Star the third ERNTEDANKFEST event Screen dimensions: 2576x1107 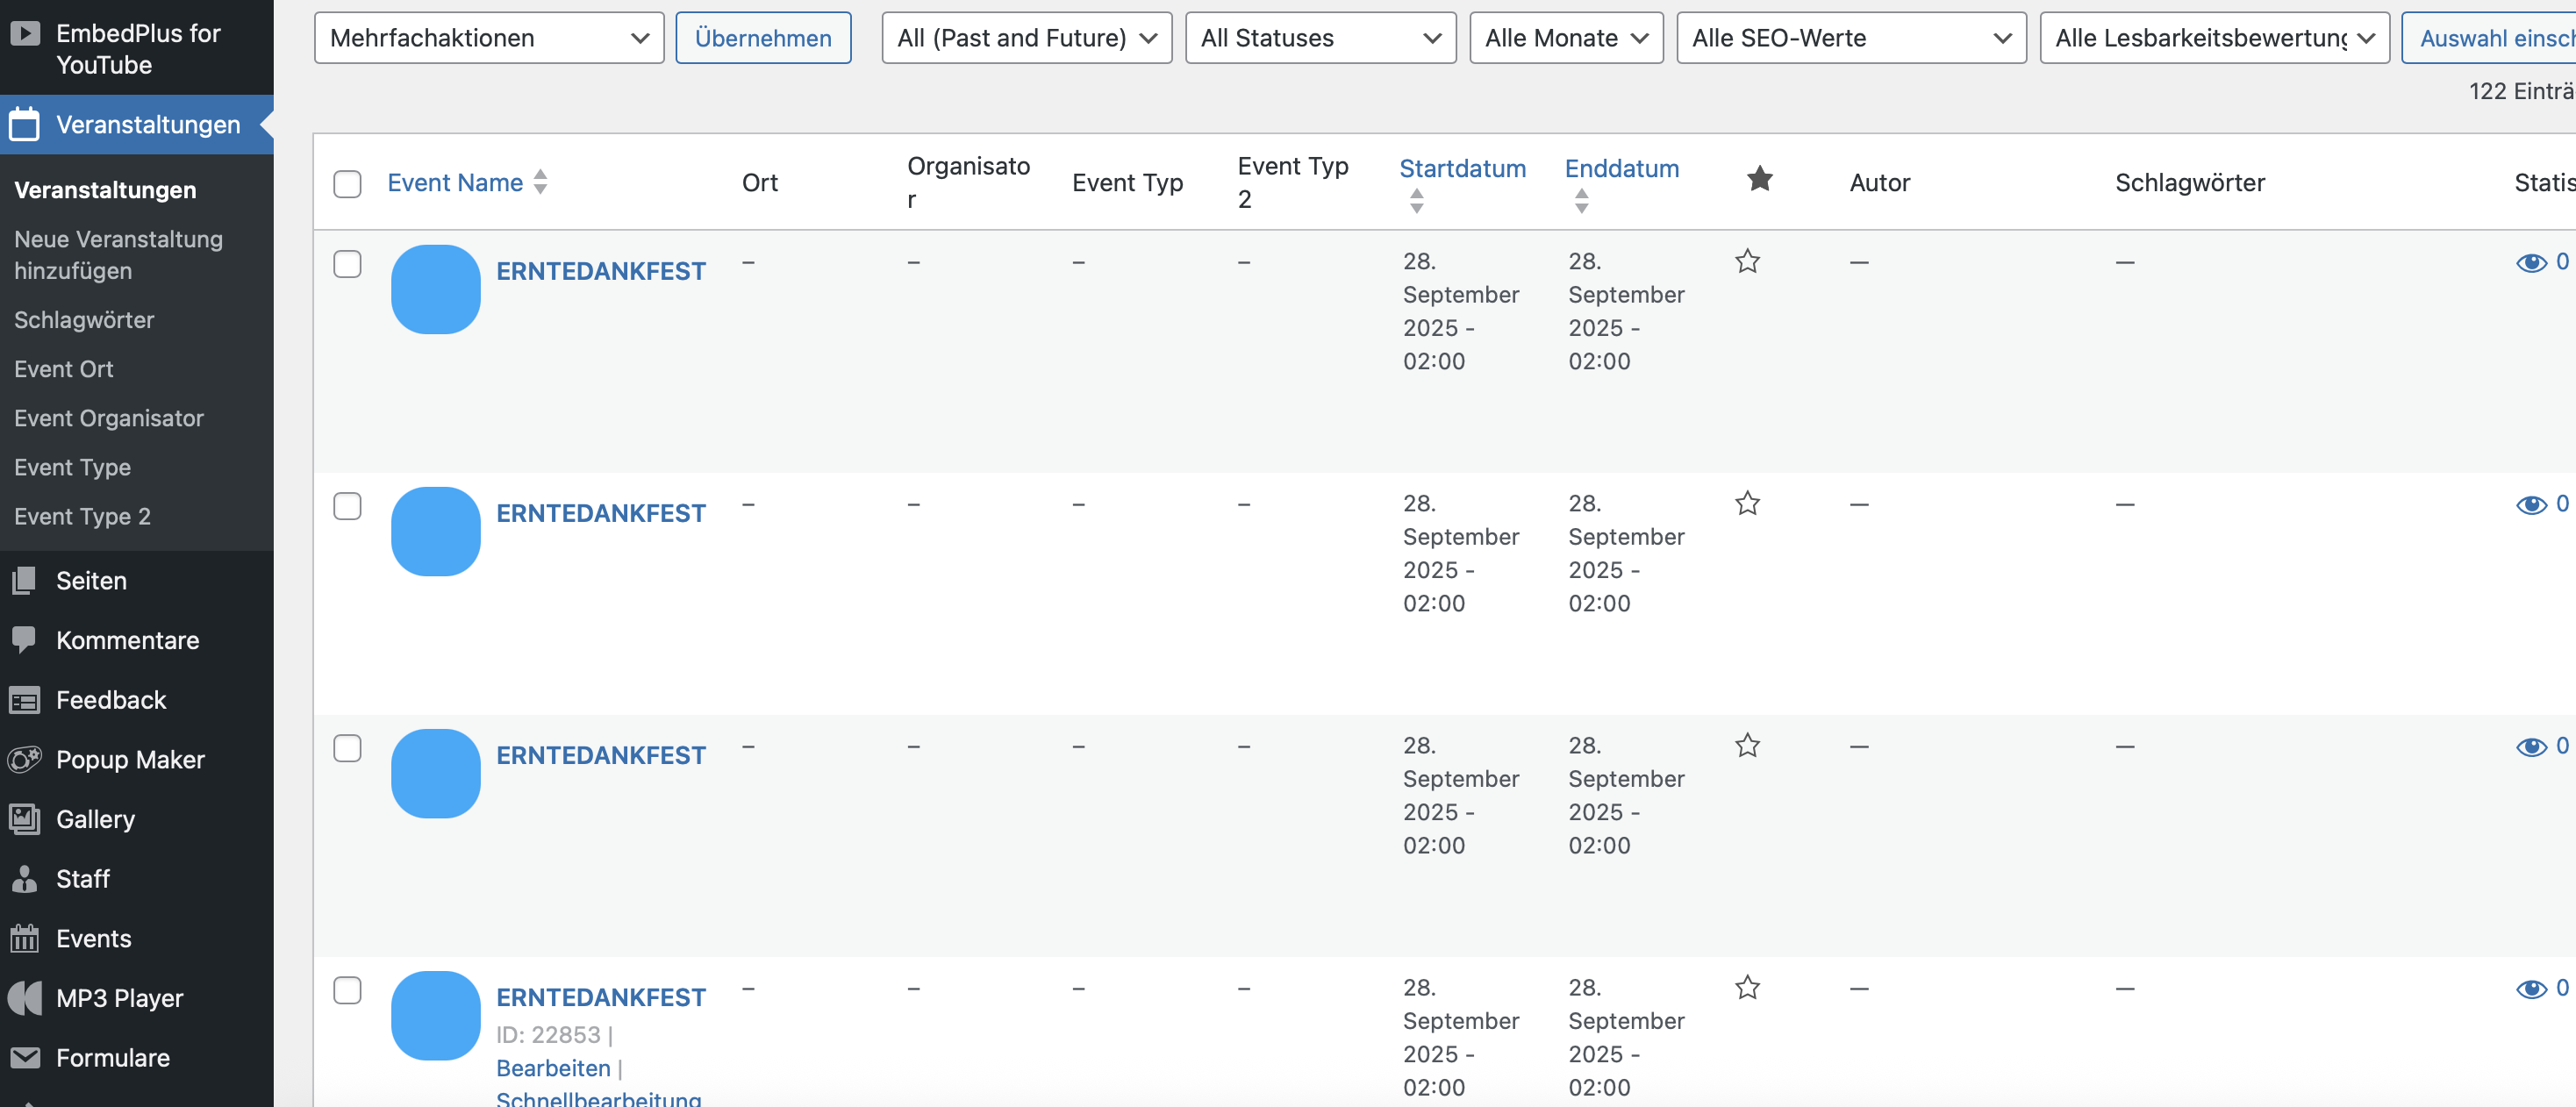click(x=1747, y=745)
